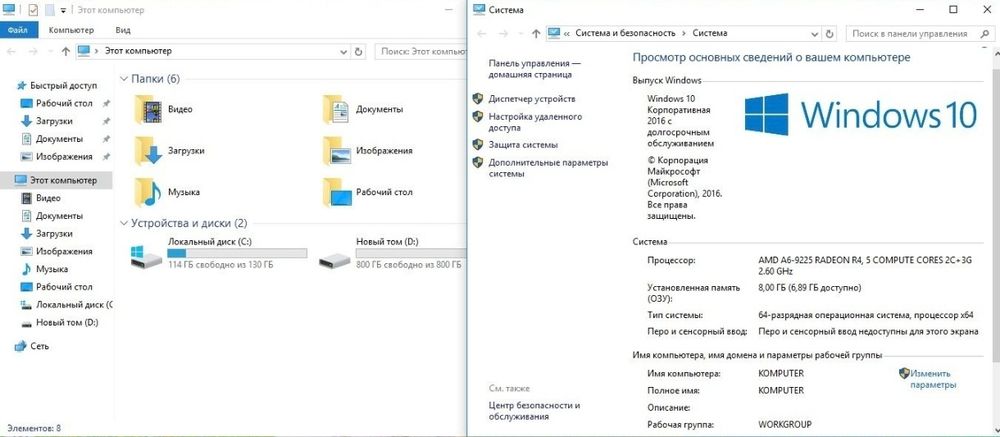Click shield icon next to Защита системы
This screenshot has width=1000, height=437.
pos(478,145)
